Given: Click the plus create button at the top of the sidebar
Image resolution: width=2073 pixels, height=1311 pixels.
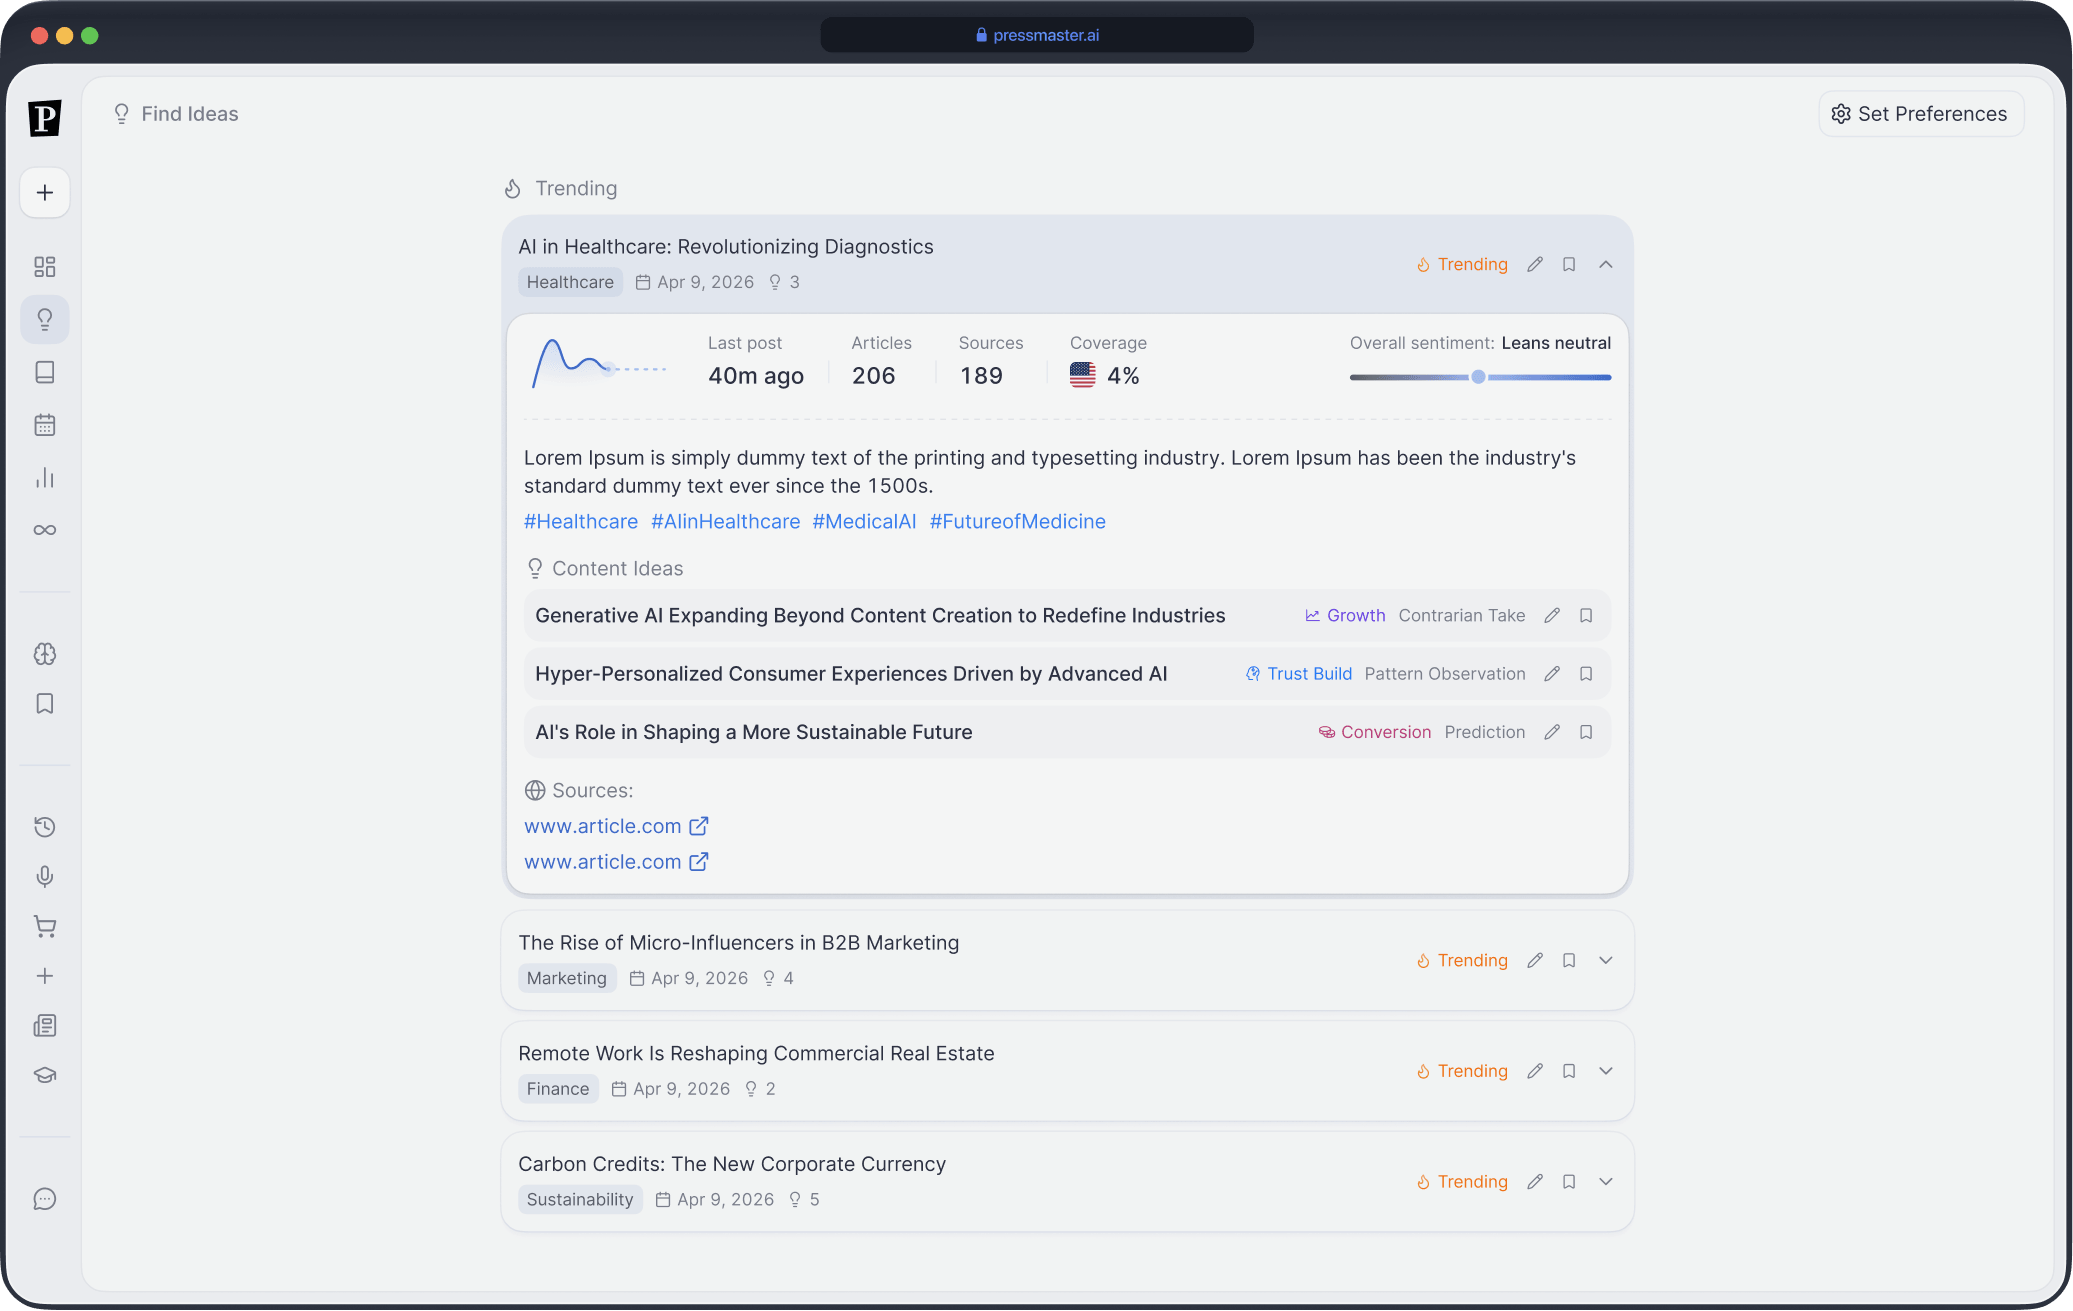Looking at the screenshot, I should pos(45,193).
